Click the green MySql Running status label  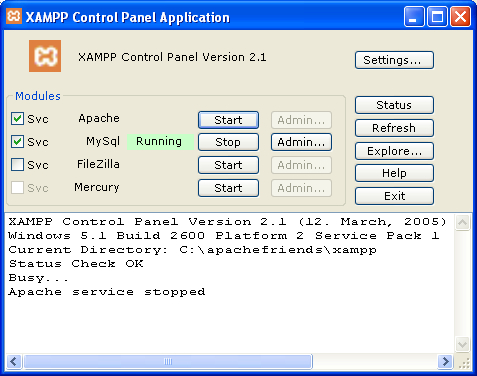coord(160,142)
